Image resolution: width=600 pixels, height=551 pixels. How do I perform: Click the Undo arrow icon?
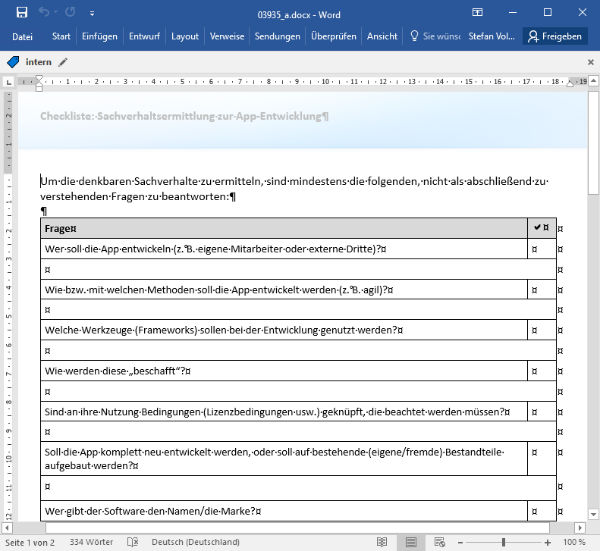[45, 12]
